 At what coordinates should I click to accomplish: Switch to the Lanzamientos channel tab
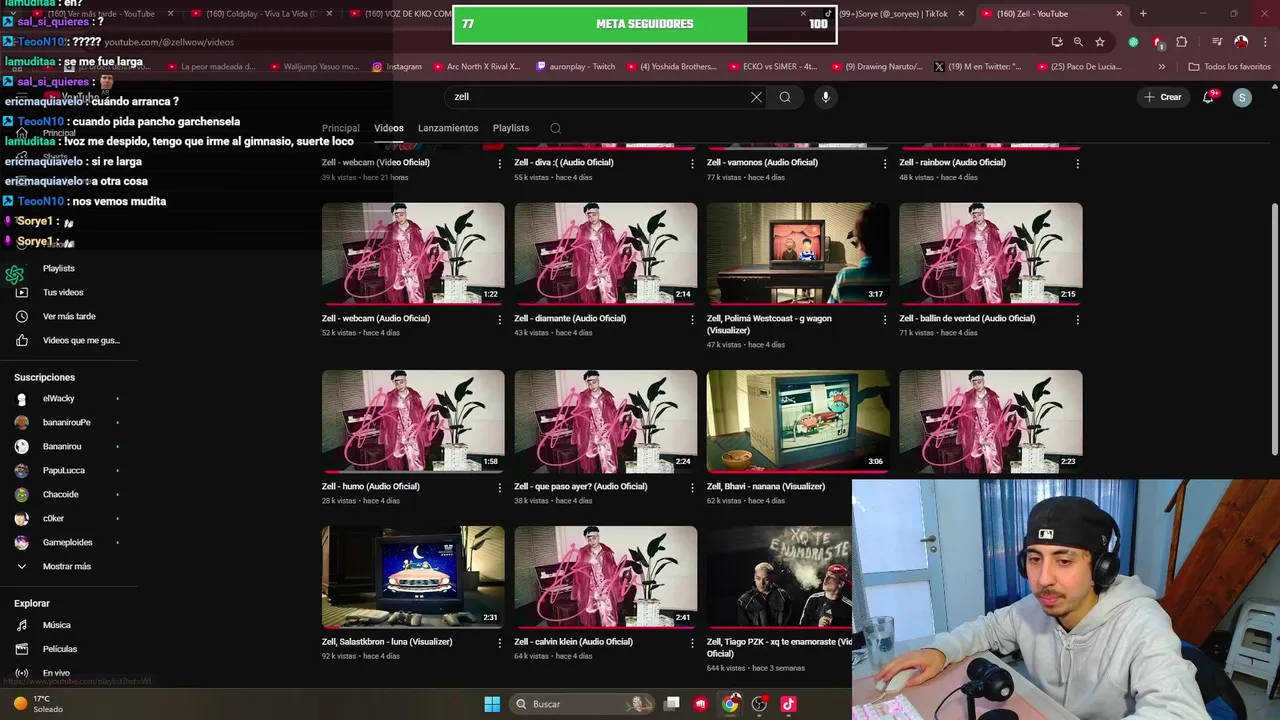coord(448,128)
